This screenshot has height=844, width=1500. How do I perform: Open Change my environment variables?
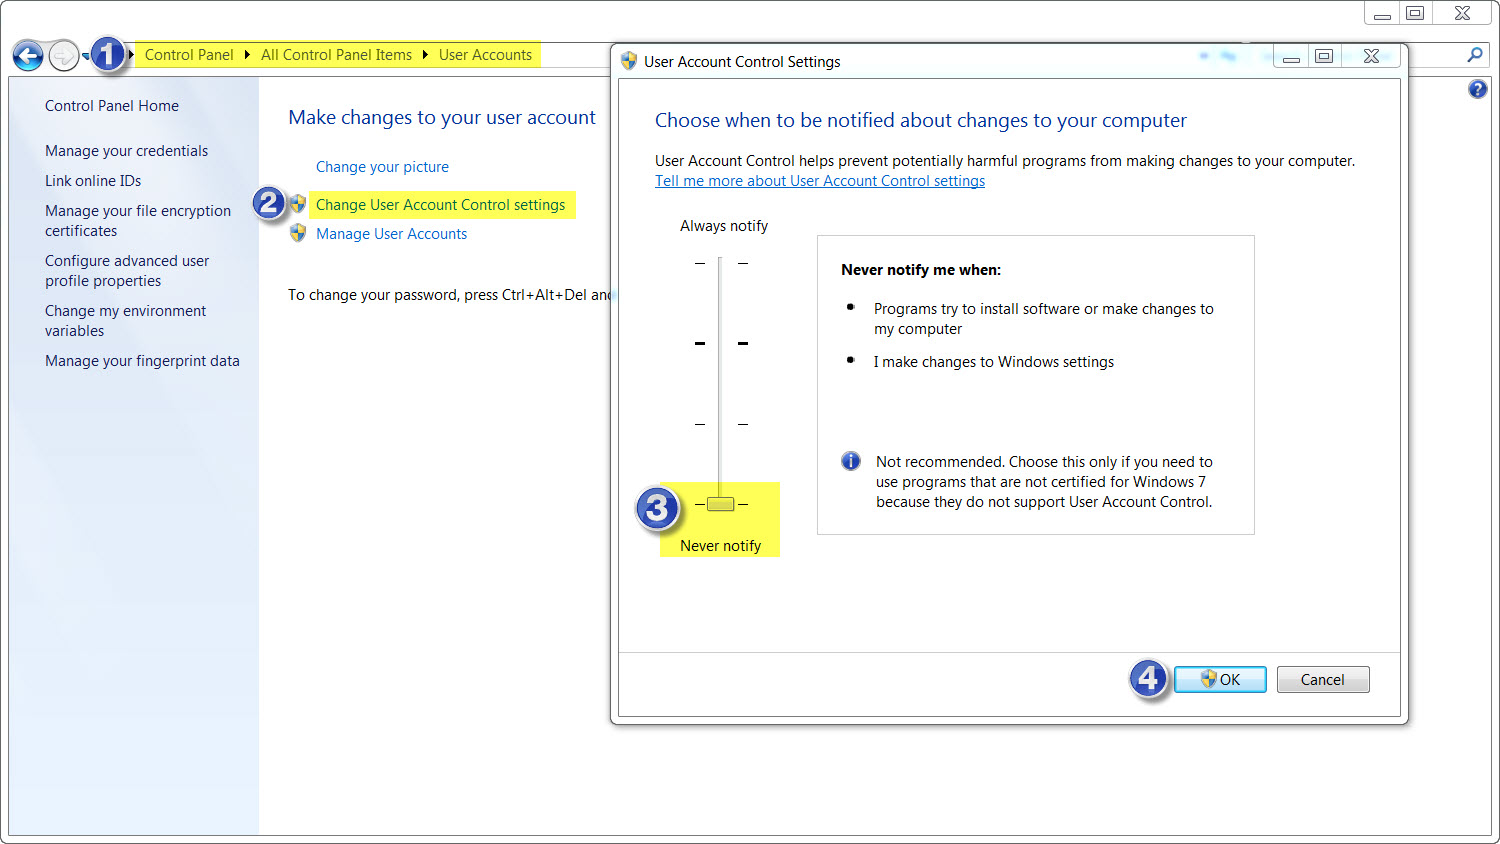(125, 321)
